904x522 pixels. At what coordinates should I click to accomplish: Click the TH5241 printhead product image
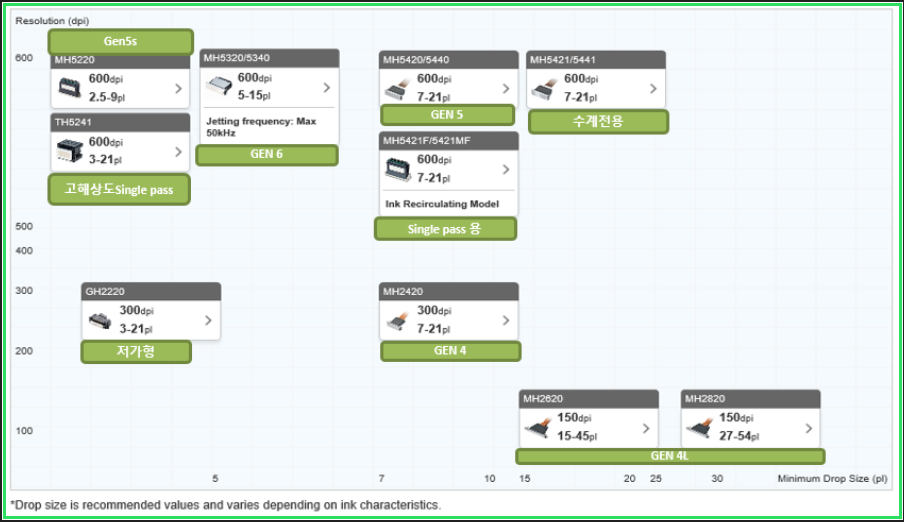tap(72, 151)
